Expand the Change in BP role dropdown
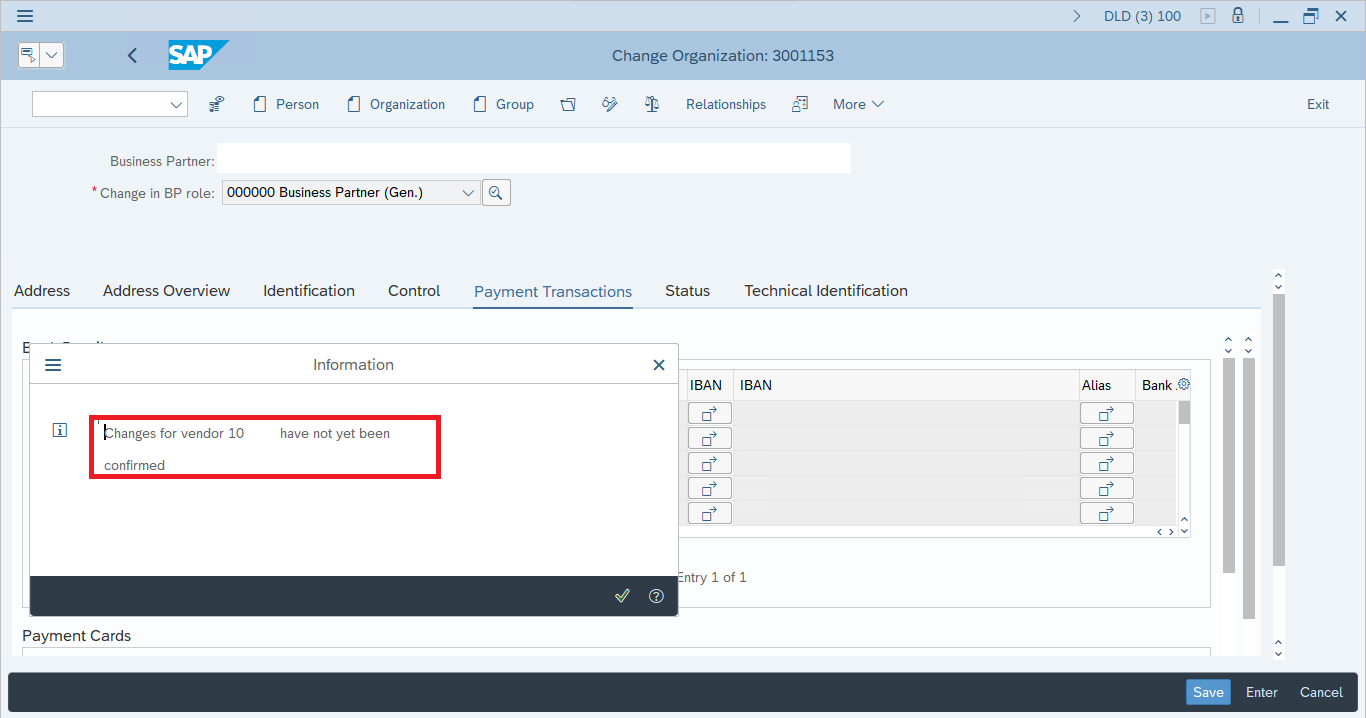1366x718 pixels. point(468,193)
